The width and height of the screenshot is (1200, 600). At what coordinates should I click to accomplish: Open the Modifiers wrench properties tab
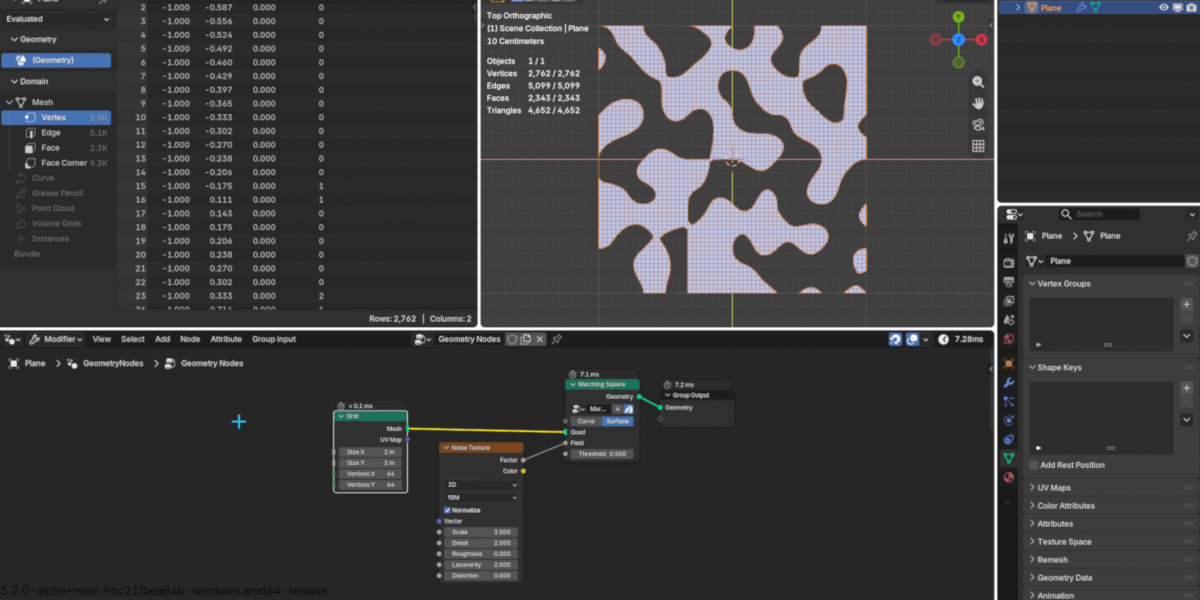click(x=1008, y=383)
